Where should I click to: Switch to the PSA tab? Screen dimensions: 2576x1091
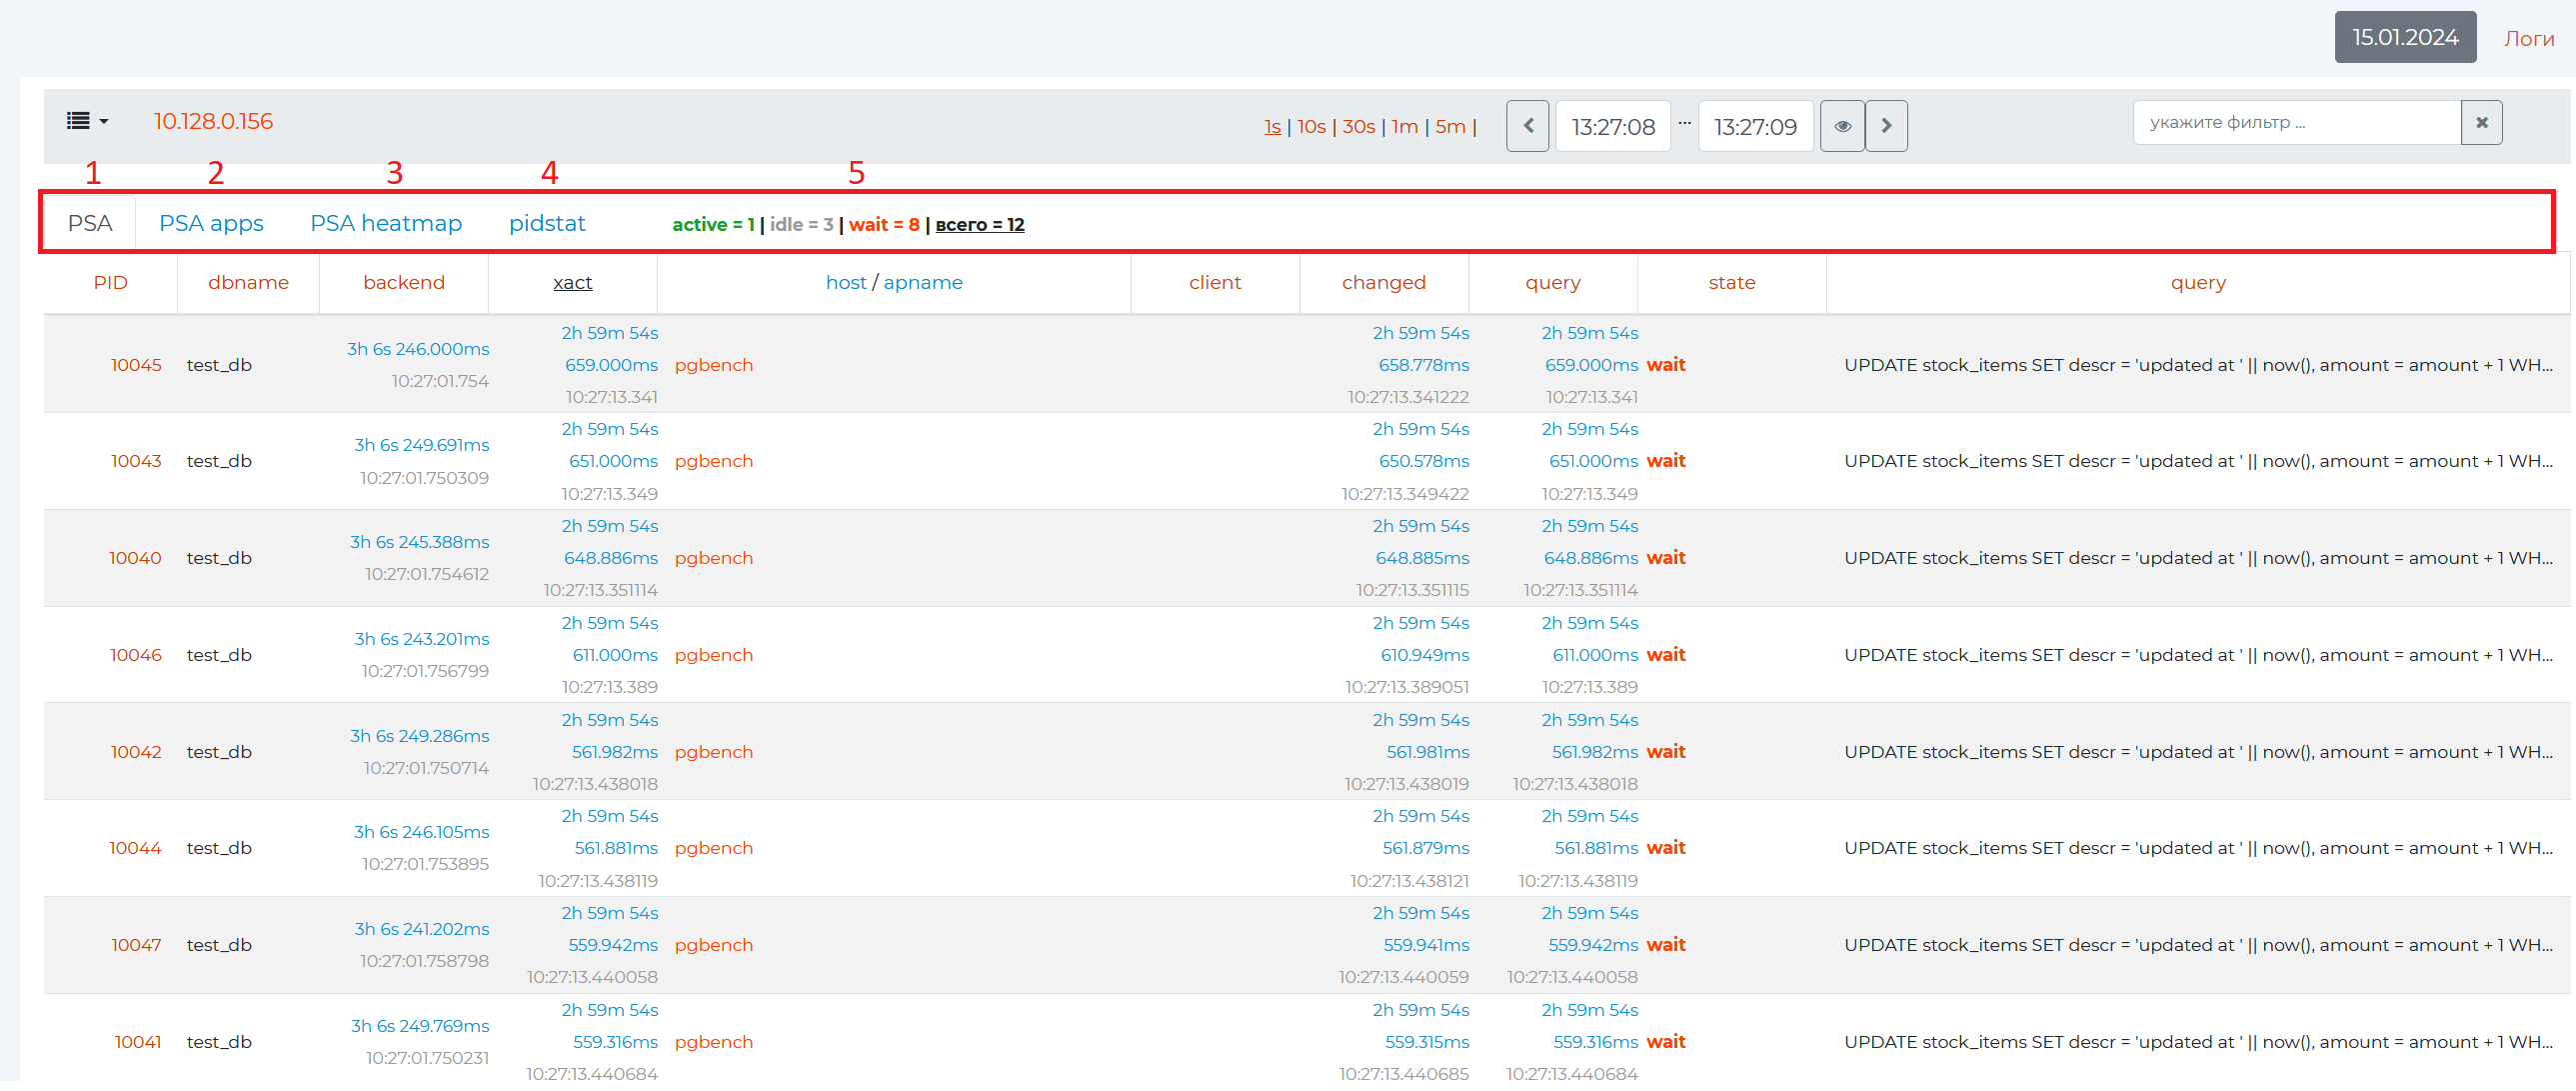[90, 223]
